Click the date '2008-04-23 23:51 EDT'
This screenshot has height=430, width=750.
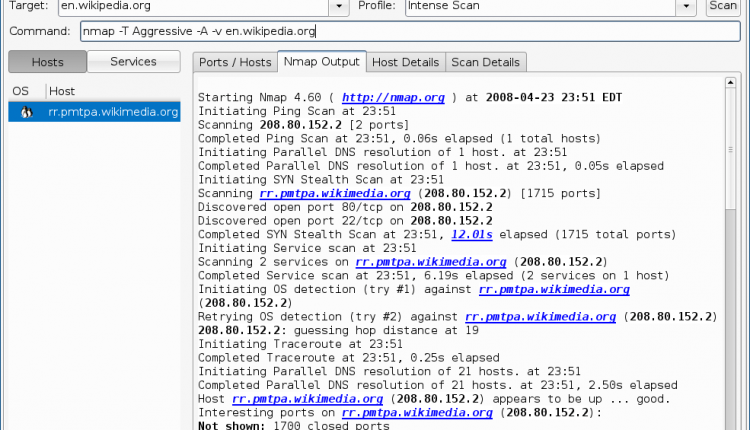coord(554,98)
